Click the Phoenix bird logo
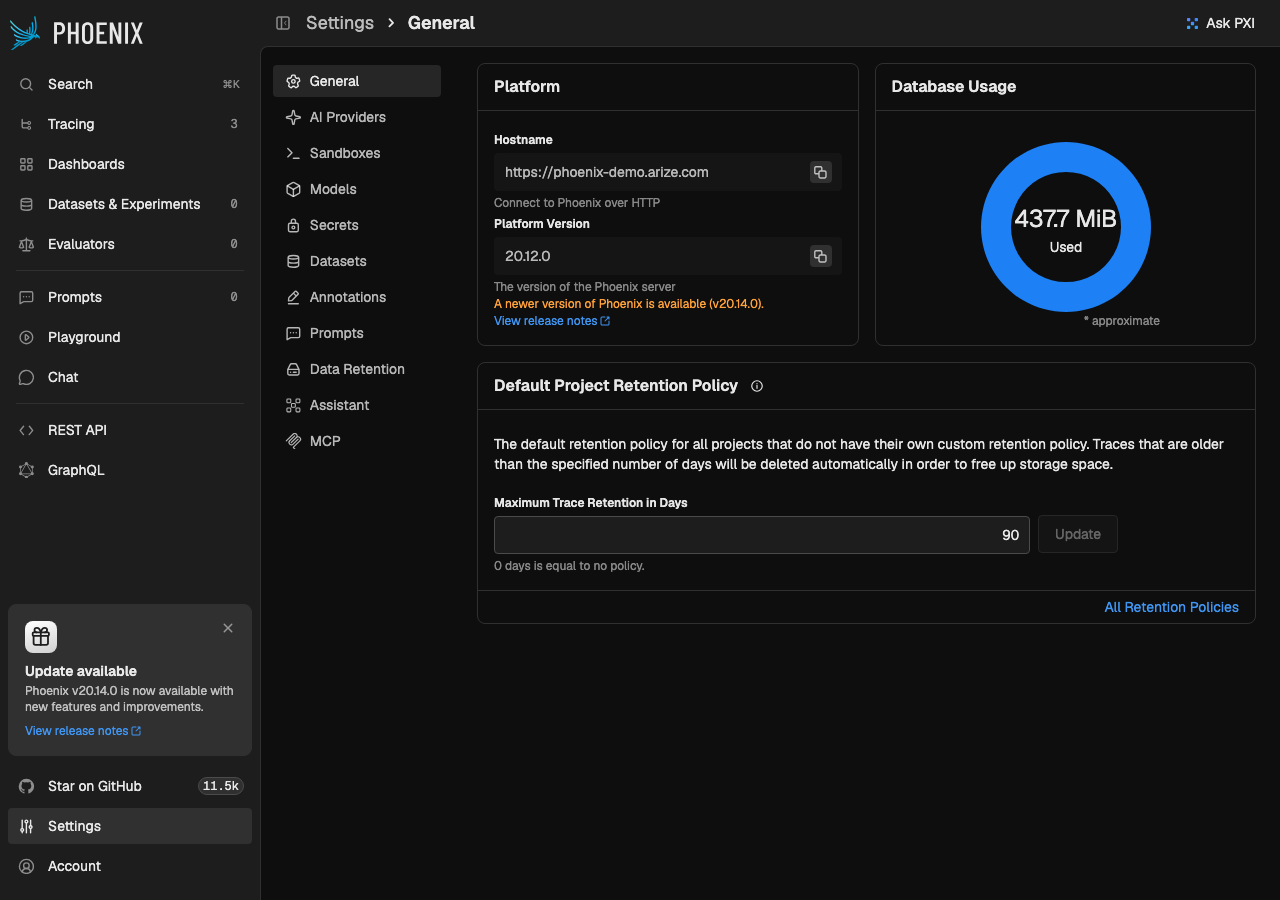The image size is (1280, 900). tap(25, 32)
